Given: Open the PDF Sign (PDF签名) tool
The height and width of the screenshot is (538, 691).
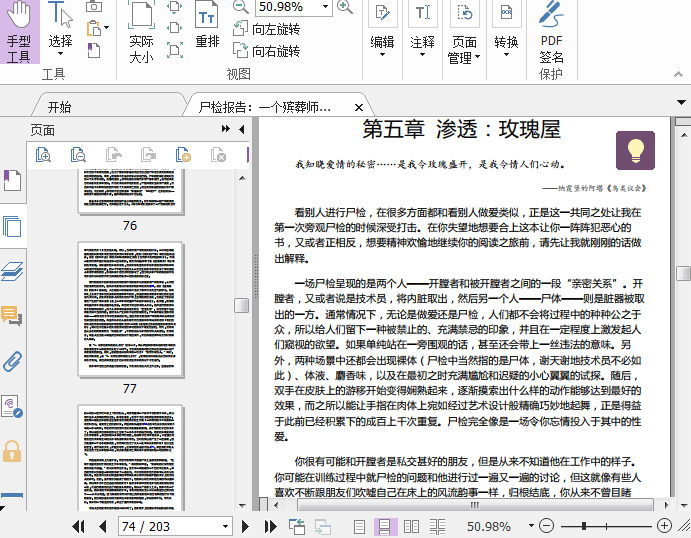Looking at the screenshot, I should 551,30.
